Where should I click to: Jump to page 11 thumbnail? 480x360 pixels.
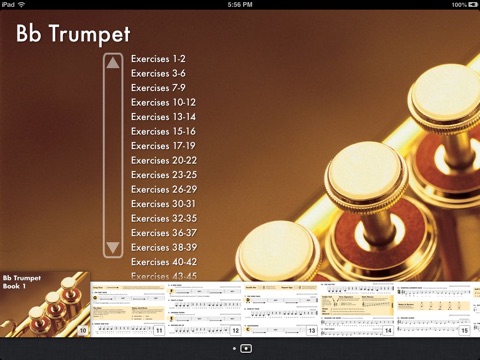click(129, 309)
